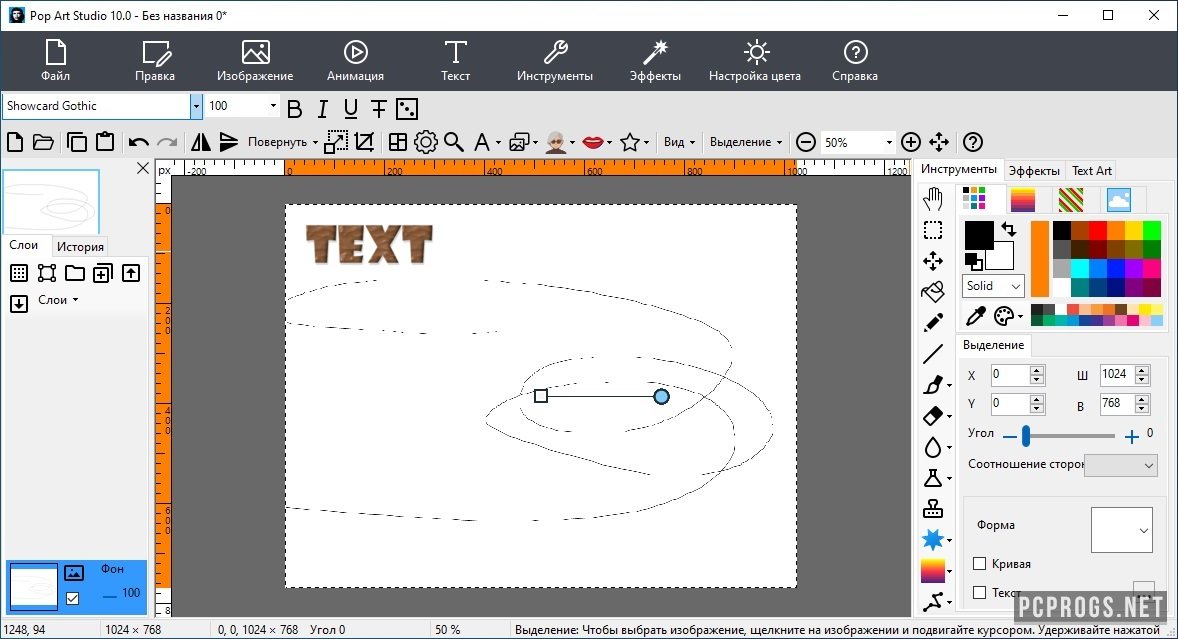Choose the paint bucket fill tool
The height and width of the screenshot is (639, 1178).
933,292
